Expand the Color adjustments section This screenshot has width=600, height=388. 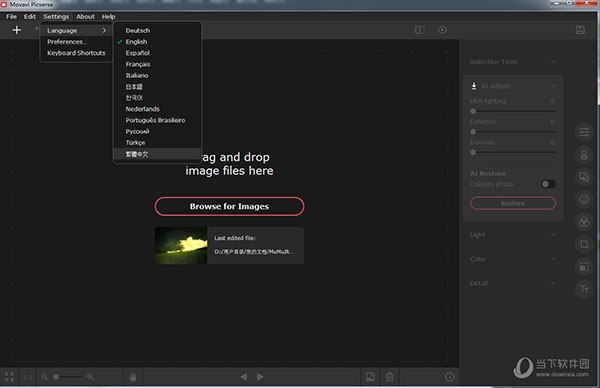pos(513,259)
